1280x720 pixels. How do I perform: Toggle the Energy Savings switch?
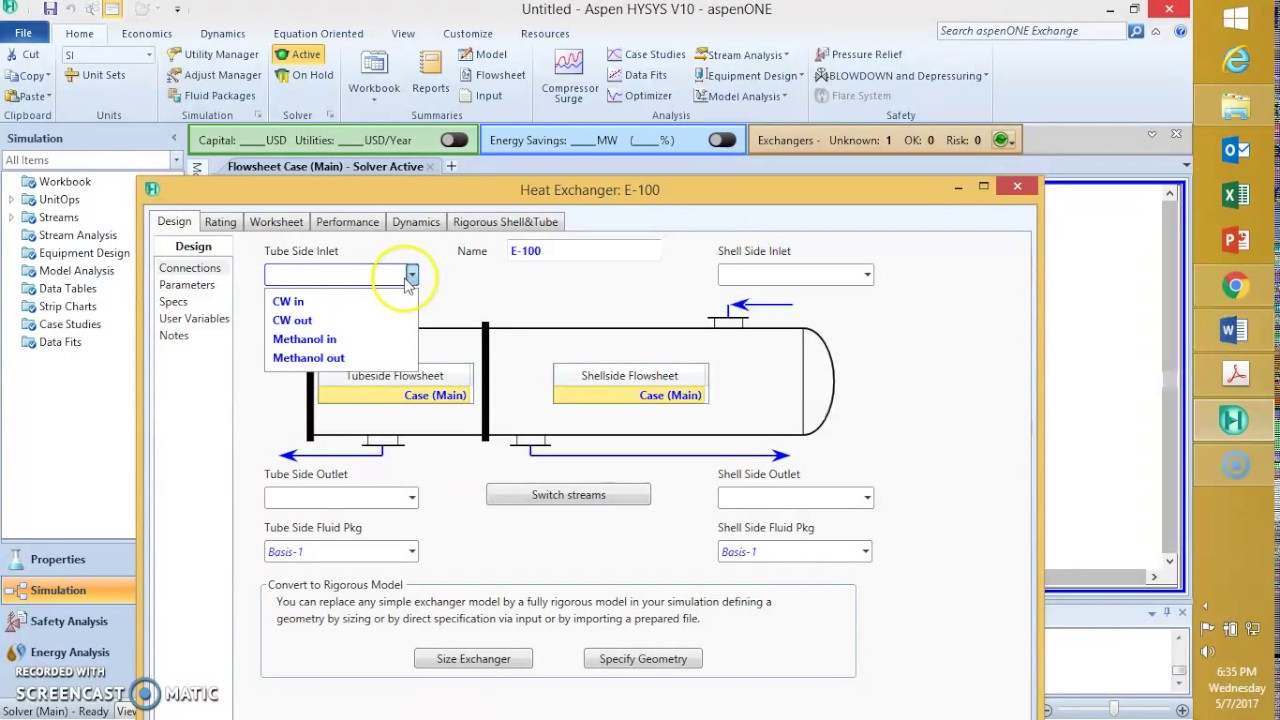click(x=722, y=141)
